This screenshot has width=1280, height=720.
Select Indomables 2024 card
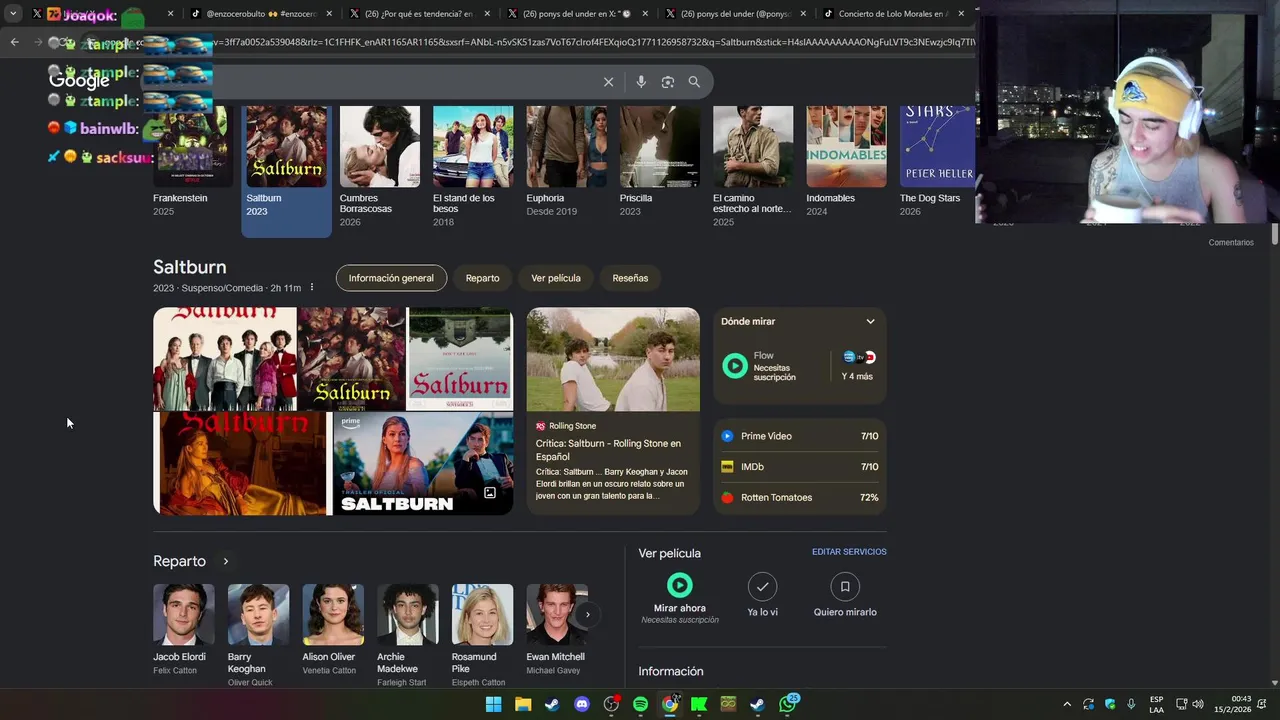pos(846,162)
